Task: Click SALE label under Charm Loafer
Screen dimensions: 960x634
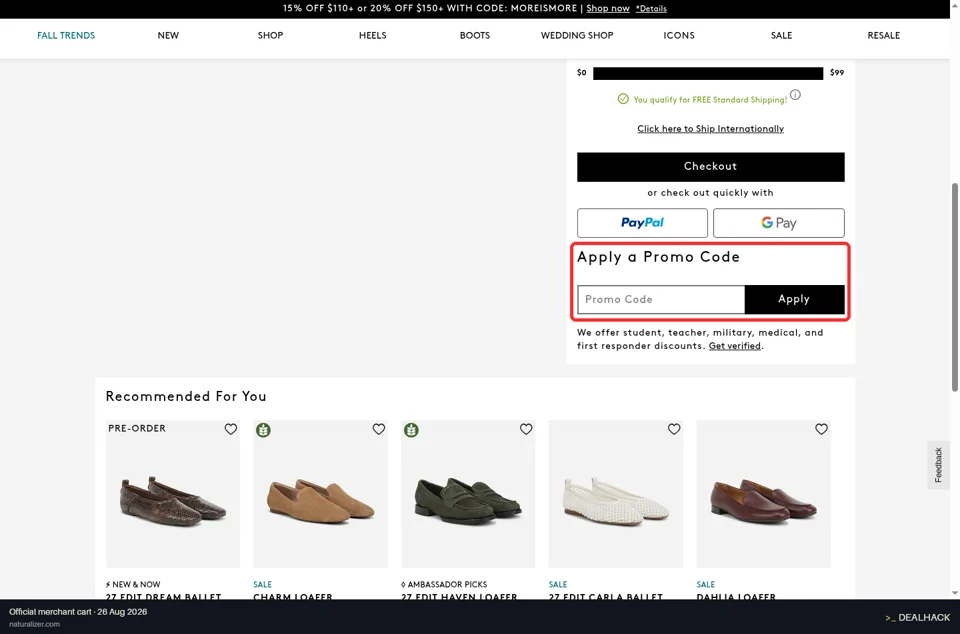Action: (263, 584)
